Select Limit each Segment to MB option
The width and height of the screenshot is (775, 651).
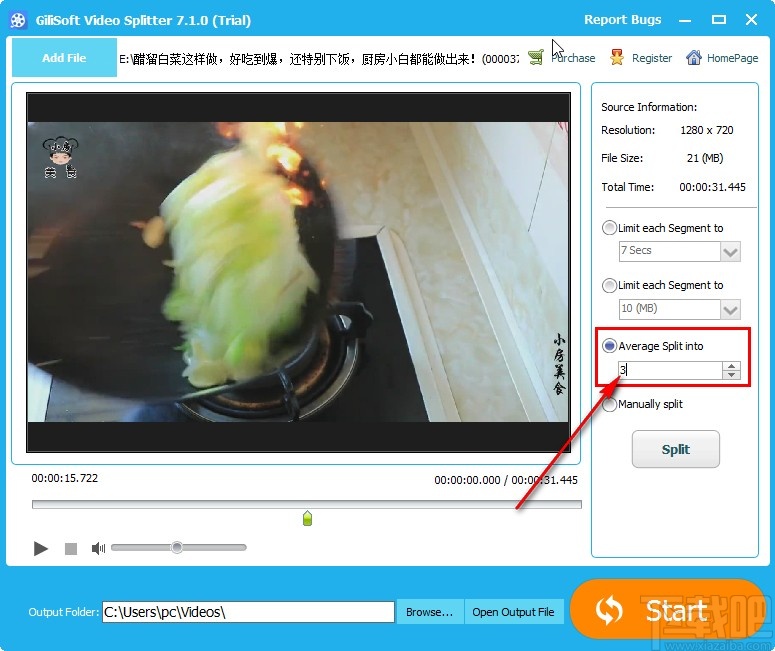pos(609,285)
